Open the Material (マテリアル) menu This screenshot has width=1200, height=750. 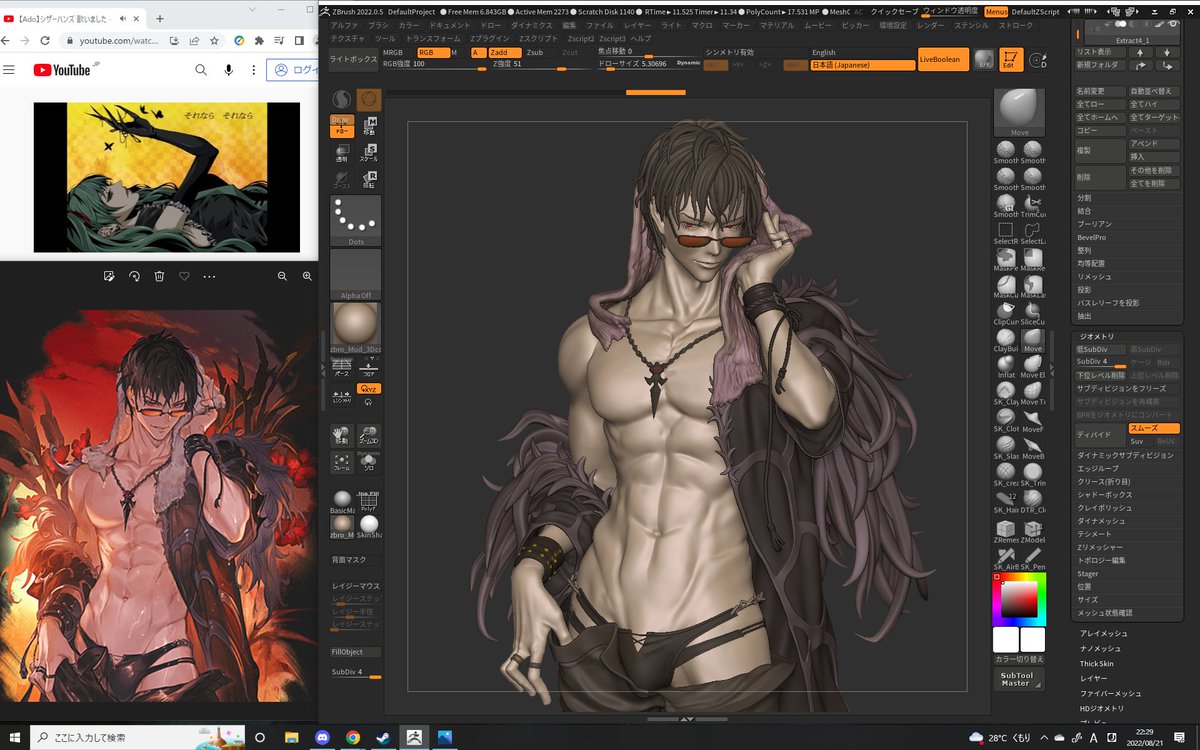point(777,24)
